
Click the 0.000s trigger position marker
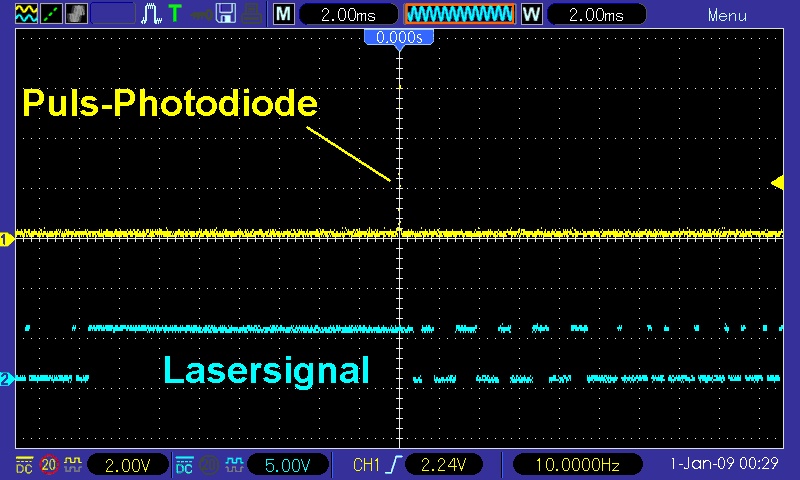click(x=399, y=37)
